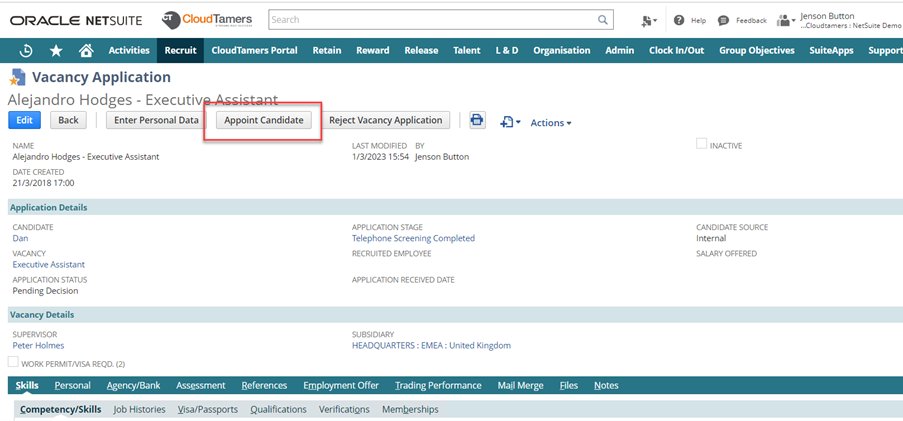This screenshot has height=421, width=903.
Task: Open the HEADQUARTERS : EMEA : United Kingdom link
Action: [x=431, y=346]
